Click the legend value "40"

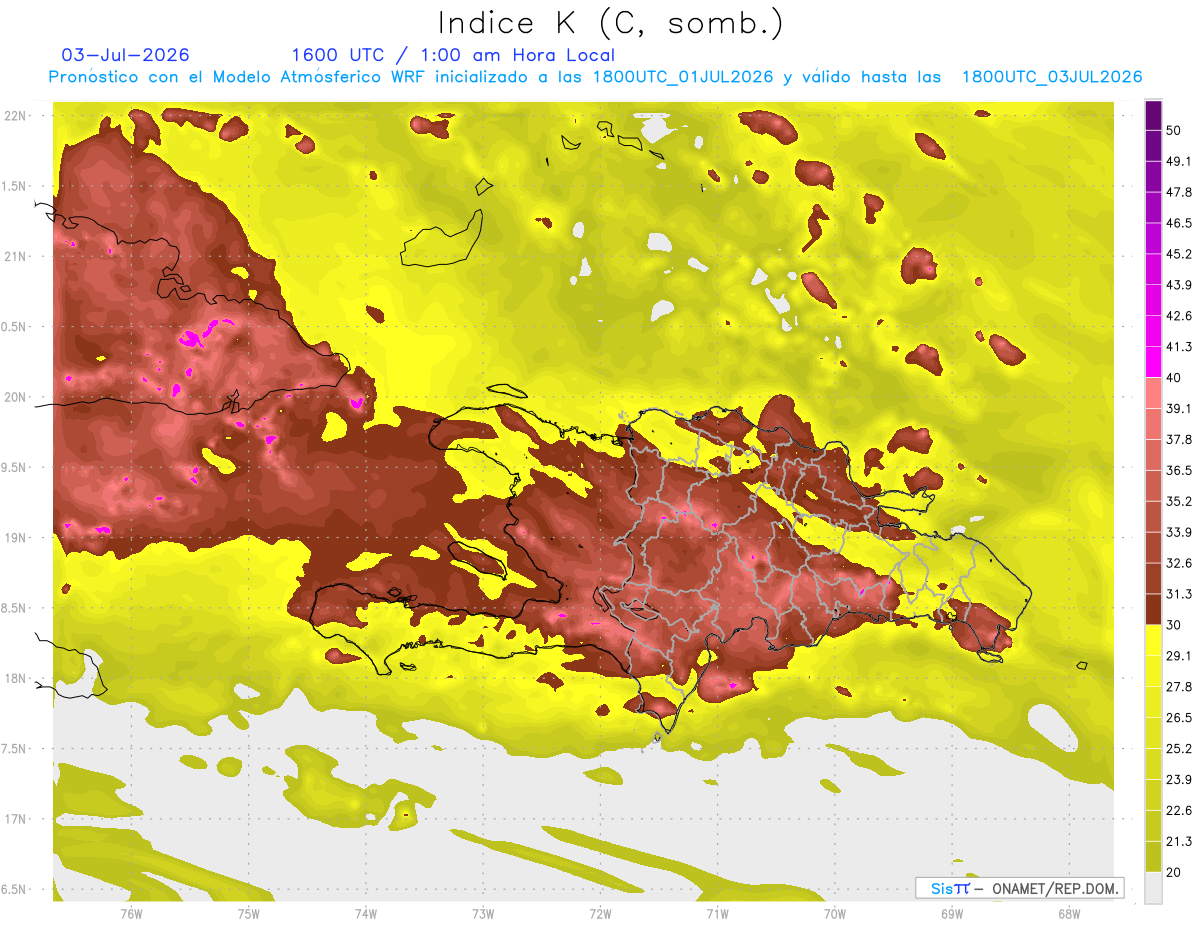[x=1174, y=378]
